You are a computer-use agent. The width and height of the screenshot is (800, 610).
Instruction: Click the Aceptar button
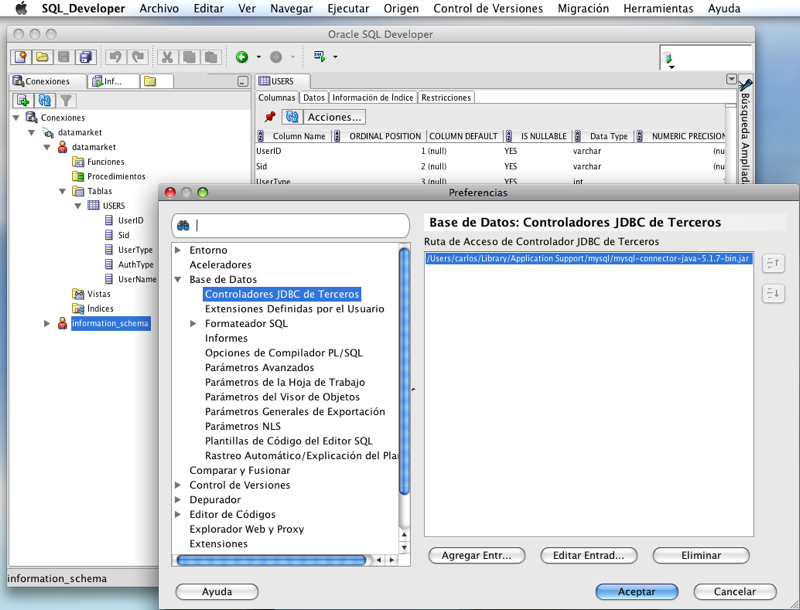[x=637, y=592]
